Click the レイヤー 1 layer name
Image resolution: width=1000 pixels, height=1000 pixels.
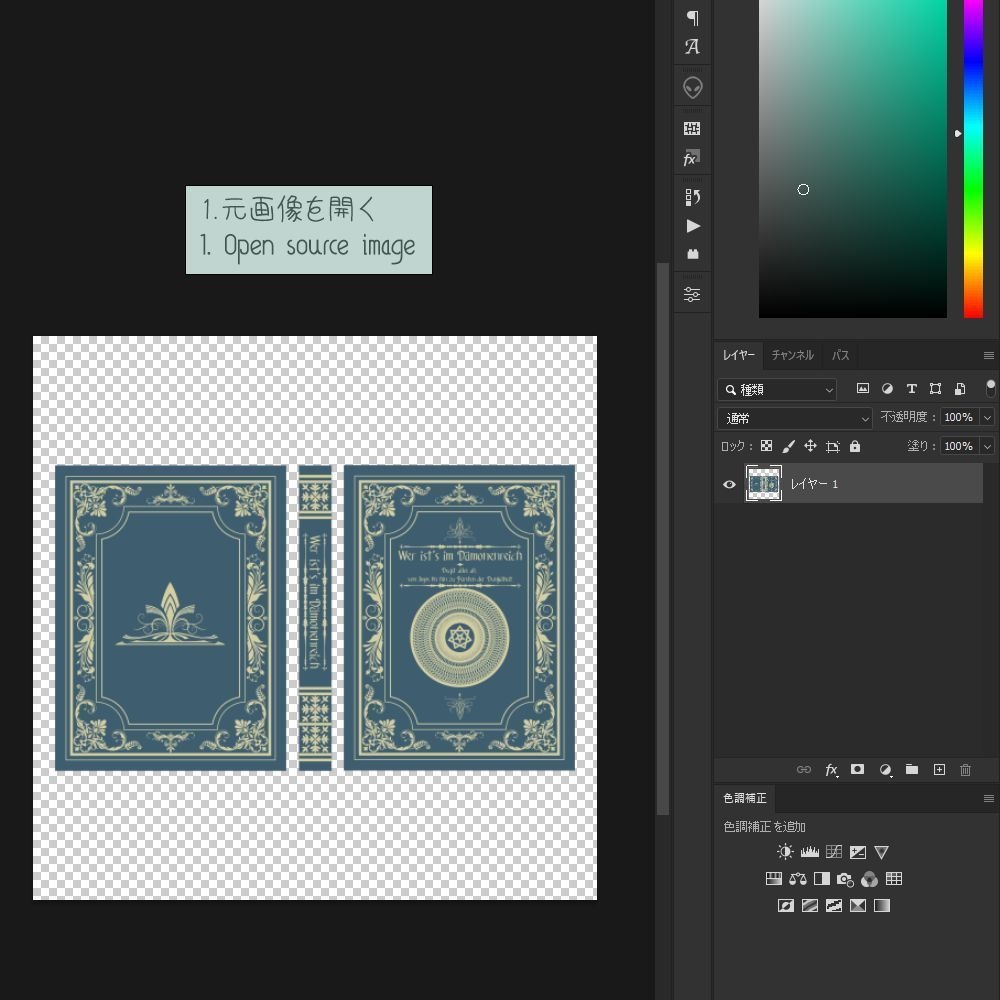tap(814, 484)
